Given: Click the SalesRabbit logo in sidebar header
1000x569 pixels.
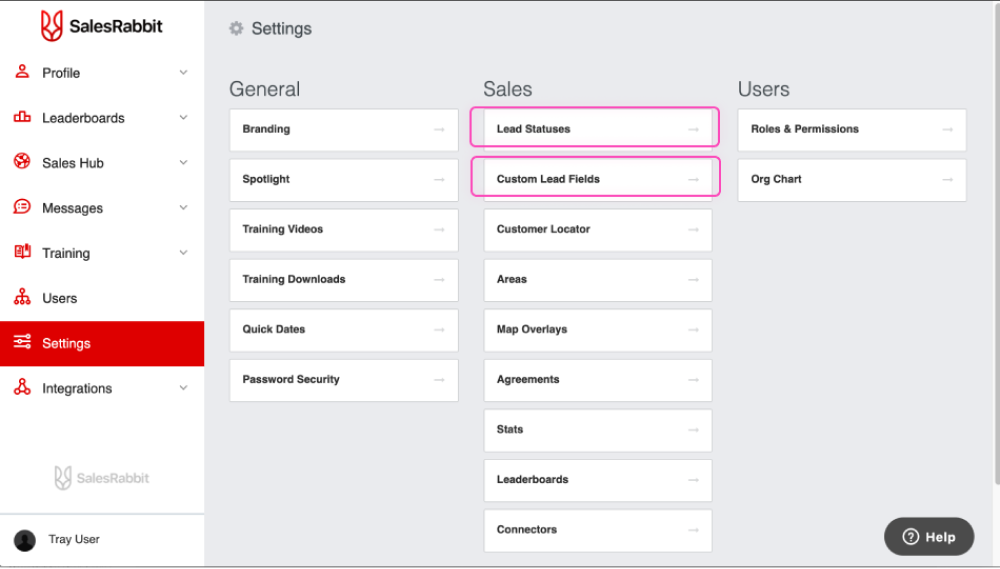Looking at the screenshot, I should point(101,26).
